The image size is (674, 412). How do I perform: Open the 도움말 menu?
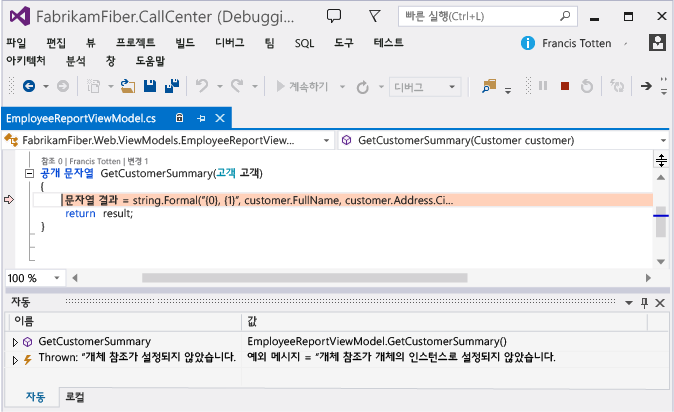tap(150, 61)
